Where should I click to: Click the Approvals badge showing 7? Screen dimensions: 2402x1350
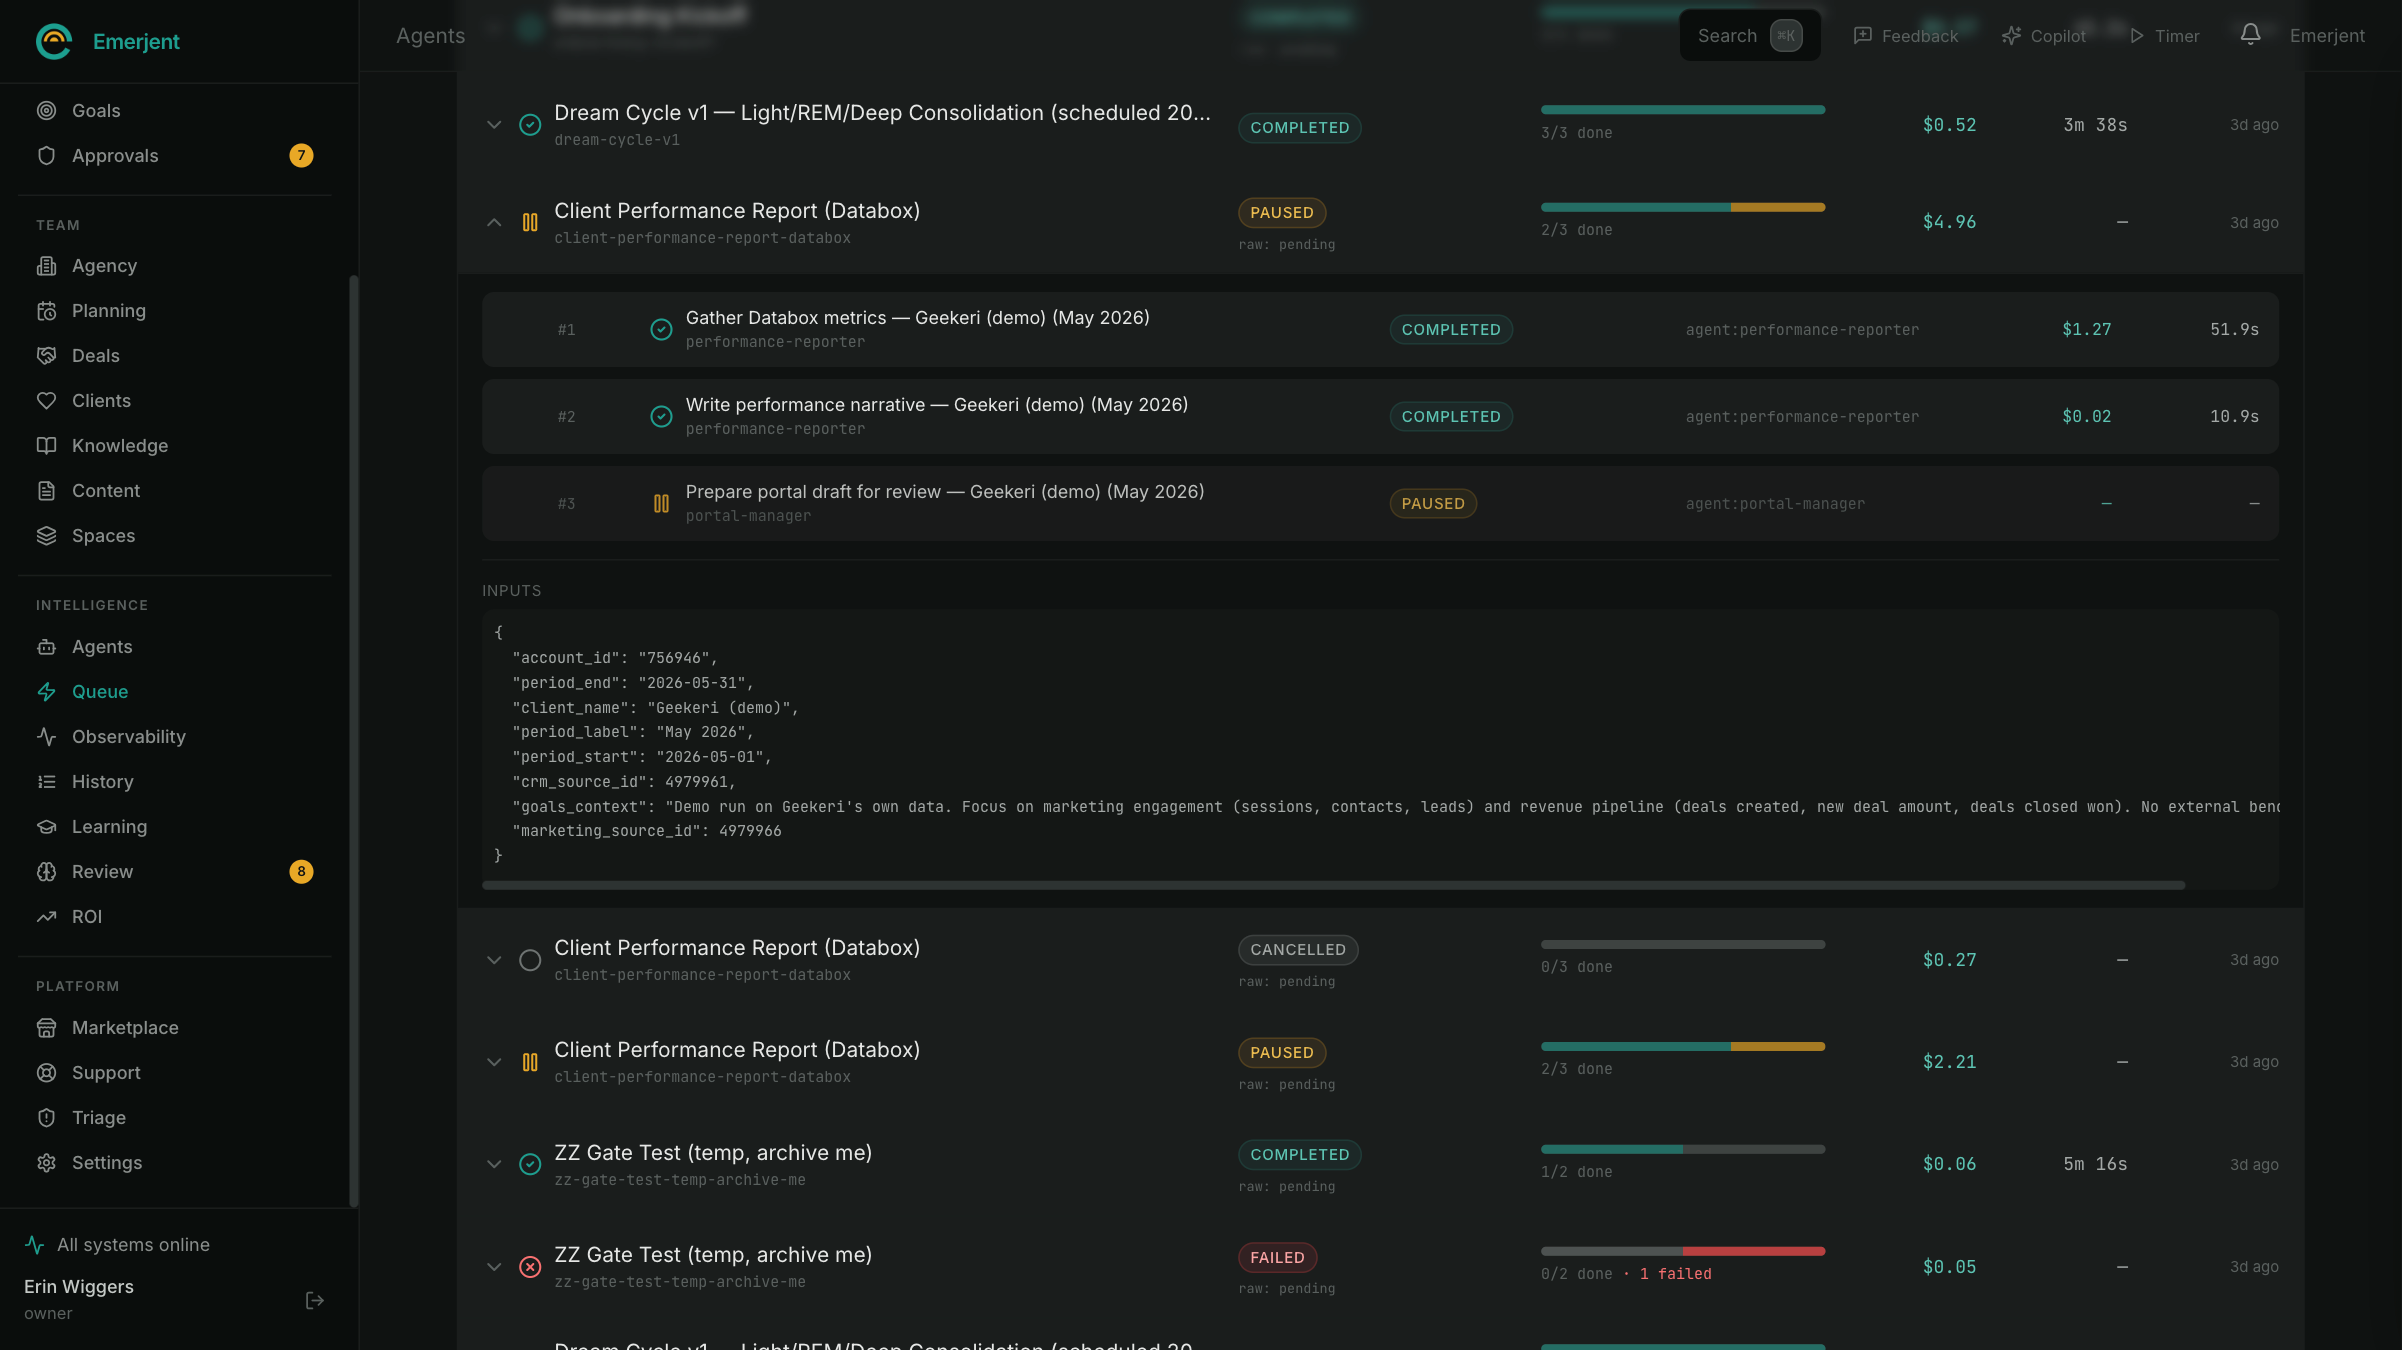coord(301,155)
